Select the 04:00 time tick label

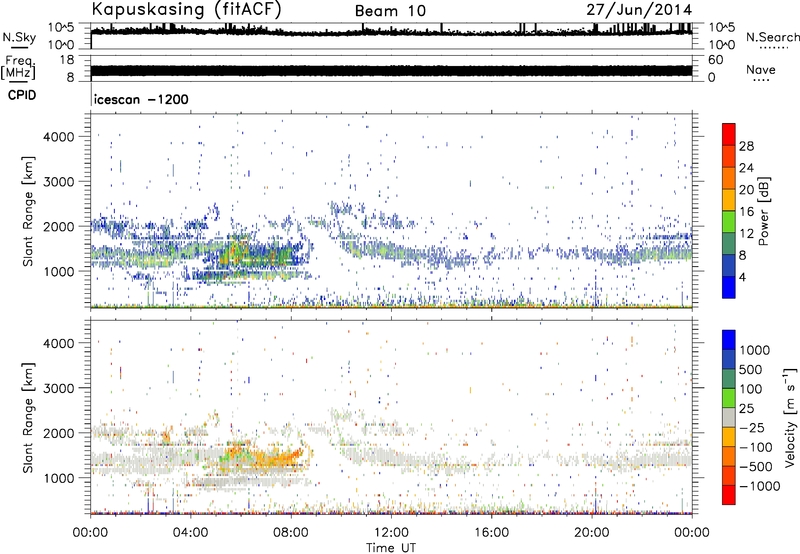pyautogui.click(x=190, y=533)
